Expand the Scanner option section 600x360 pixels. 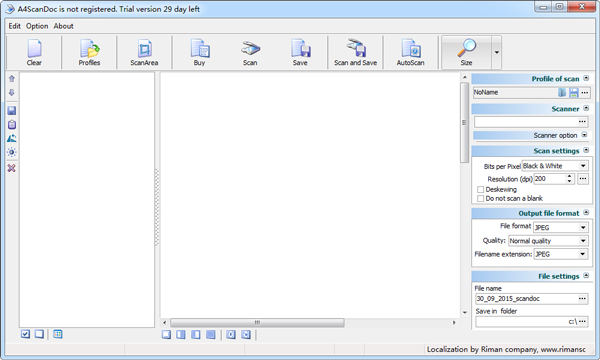pos(584,135)
